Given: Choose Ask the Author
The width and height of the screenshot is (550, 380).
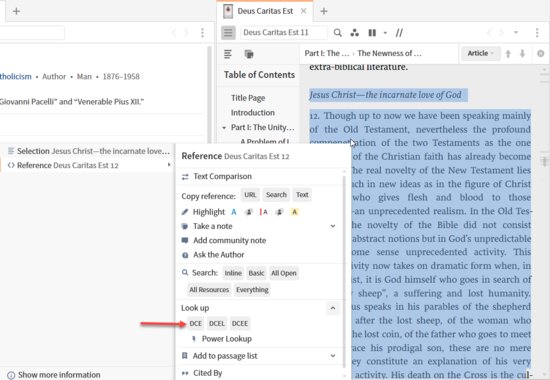Looking at the screenshot, I should (219, 255).
